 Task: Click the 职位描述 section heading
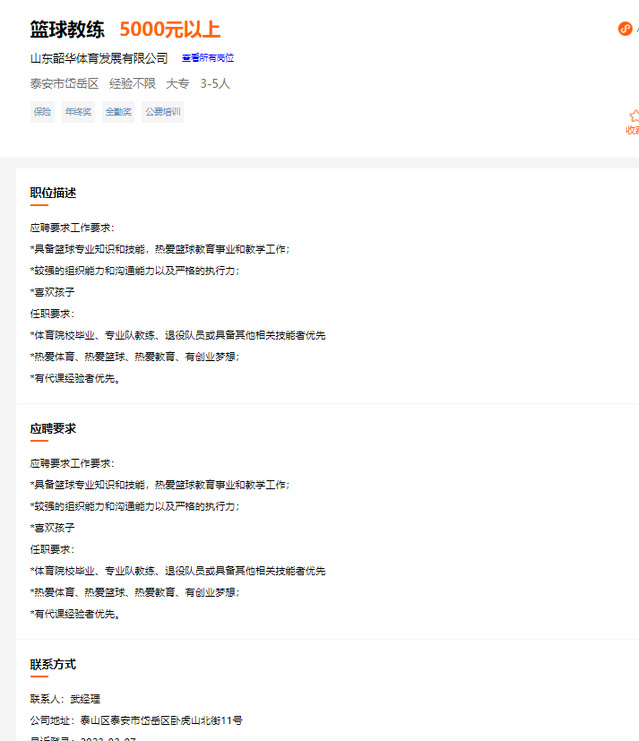[53, 193]
